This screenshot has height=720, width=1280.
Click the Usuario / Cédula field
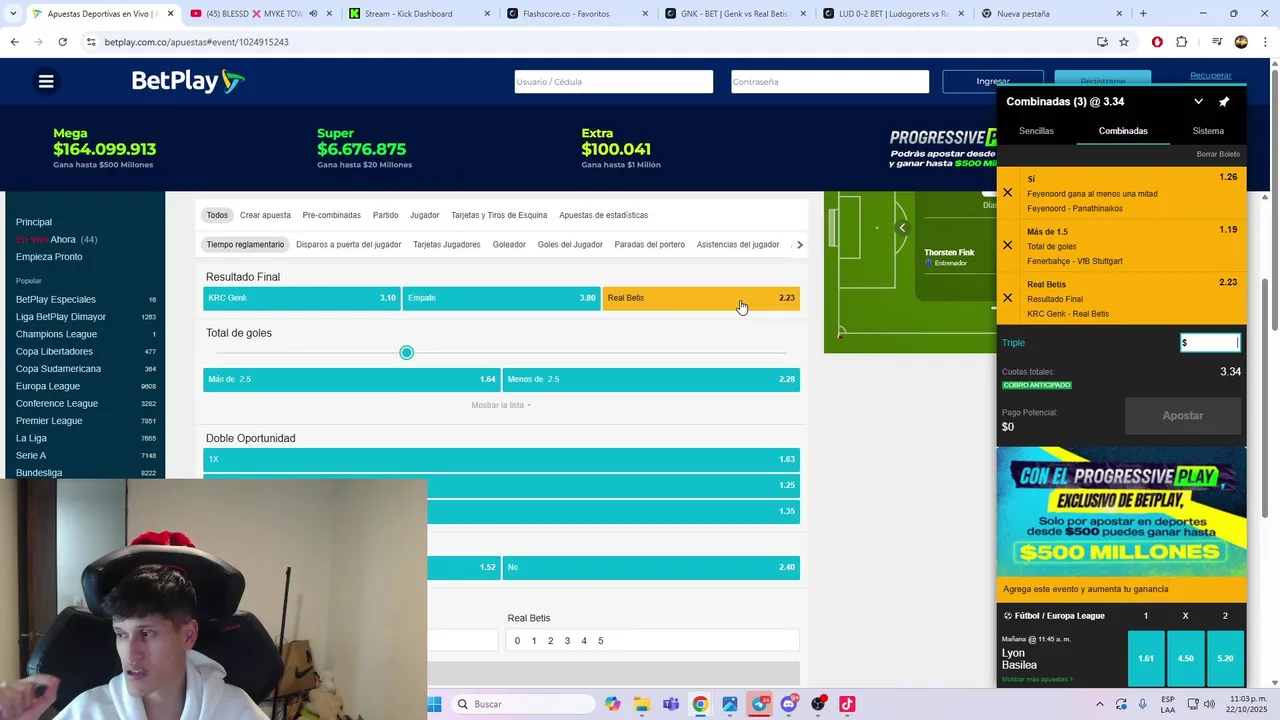(614, 82)
